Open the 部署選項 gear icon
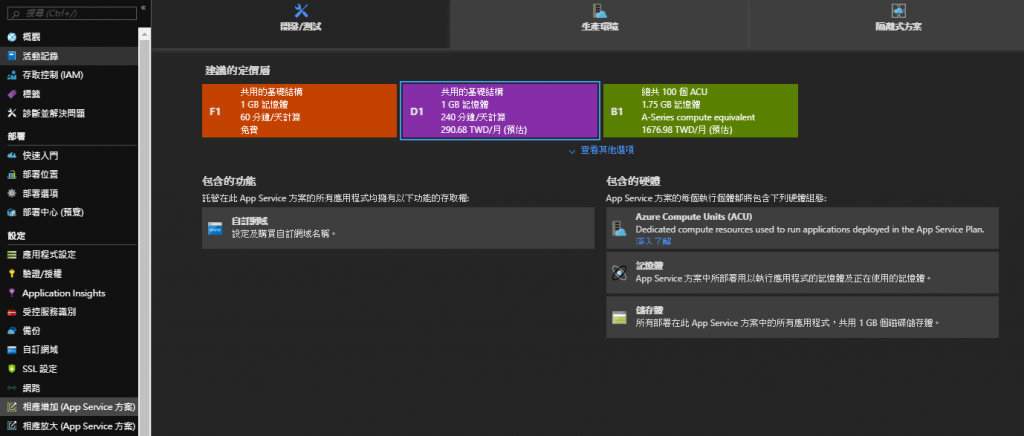 click(12, 193)
